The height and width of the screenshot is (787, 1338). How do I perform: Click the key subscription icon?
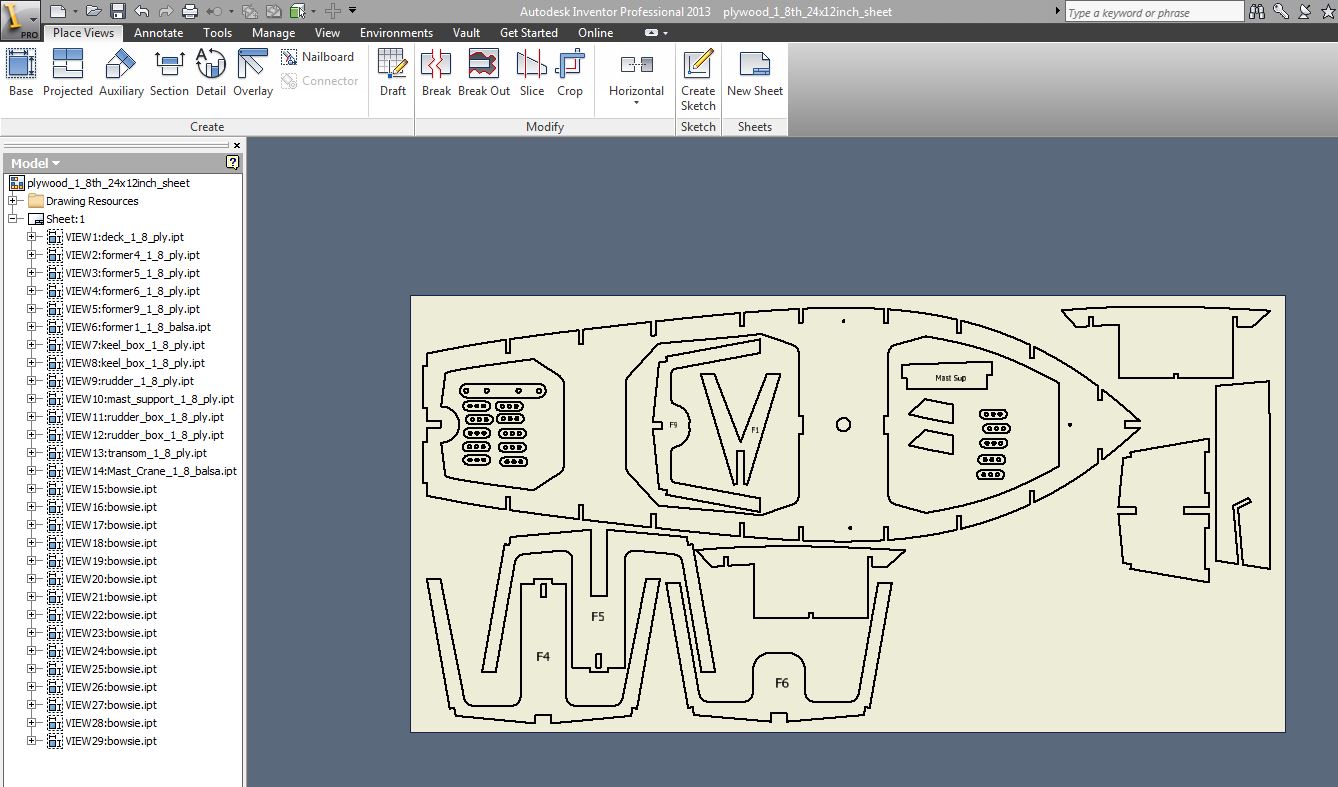pyautogui.click(x=1281, y=12)
